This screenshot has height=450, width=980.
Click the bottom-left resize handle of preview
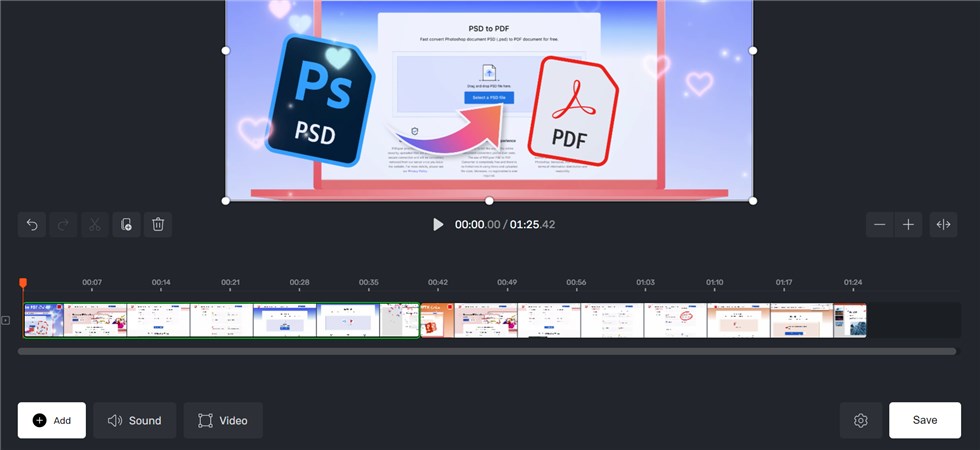(226, 201)
